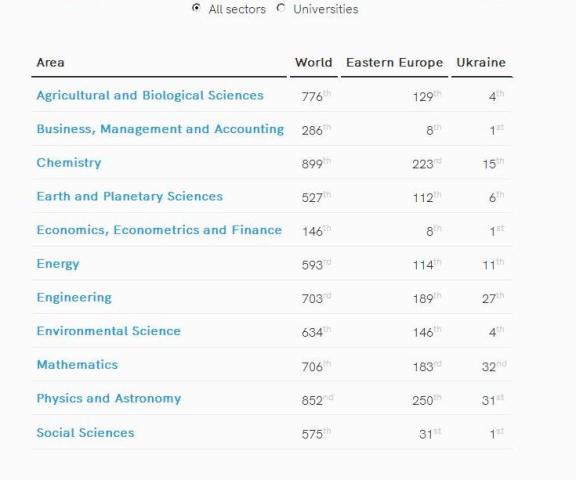Click the Ukraine column header
This screenshot has width=576, height=480.
pos(481,62)
